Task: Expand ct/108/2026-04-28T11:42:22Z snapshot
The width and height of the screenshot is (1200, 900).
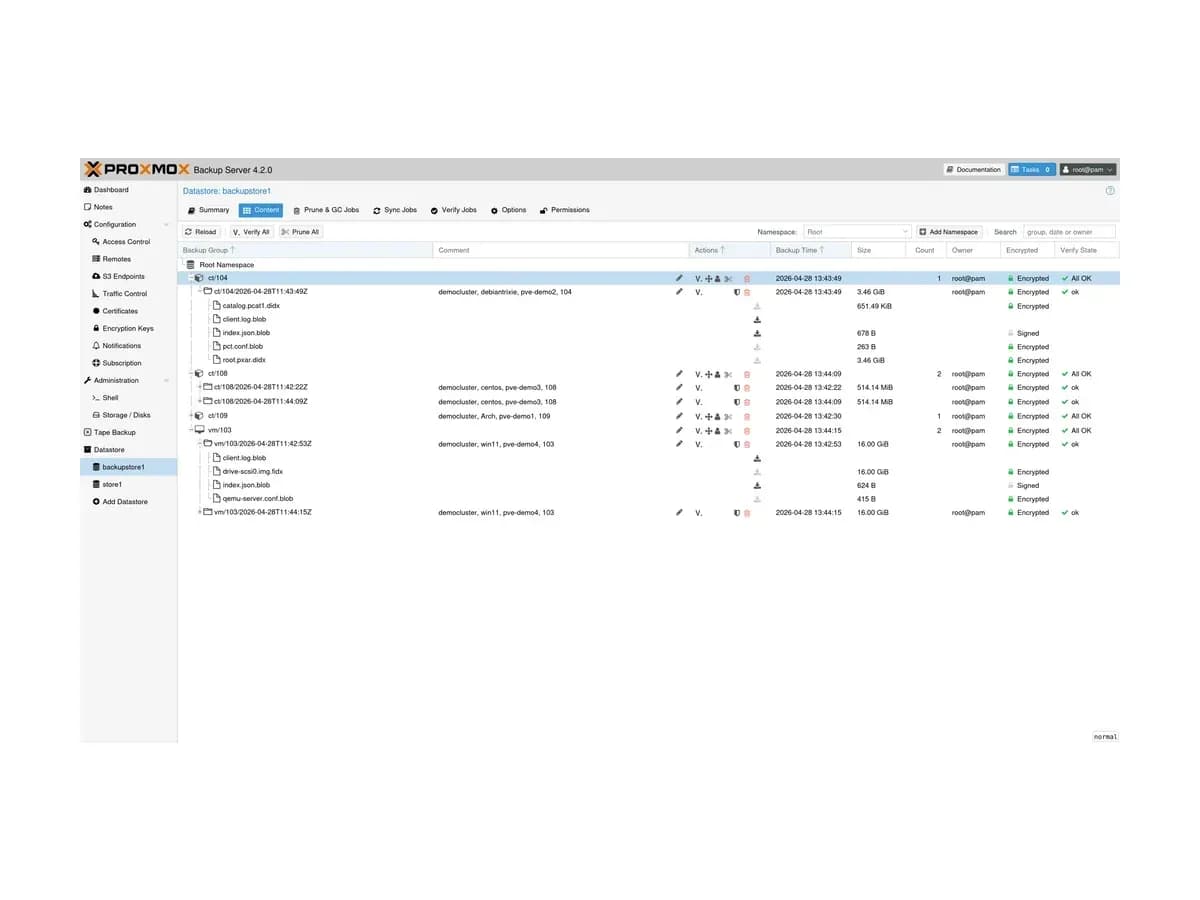Action: click(199, 387)
